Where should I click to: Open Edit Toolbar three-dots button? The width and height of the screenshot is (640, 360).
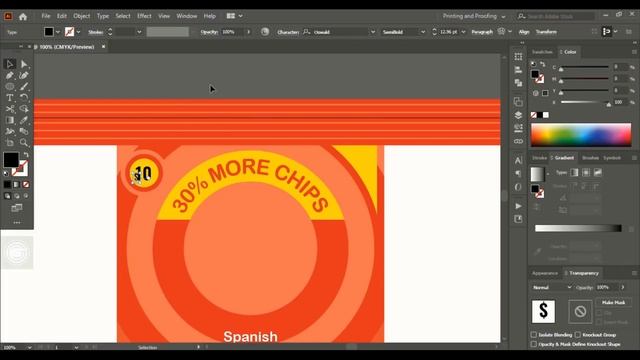click(x=17, y=223)
